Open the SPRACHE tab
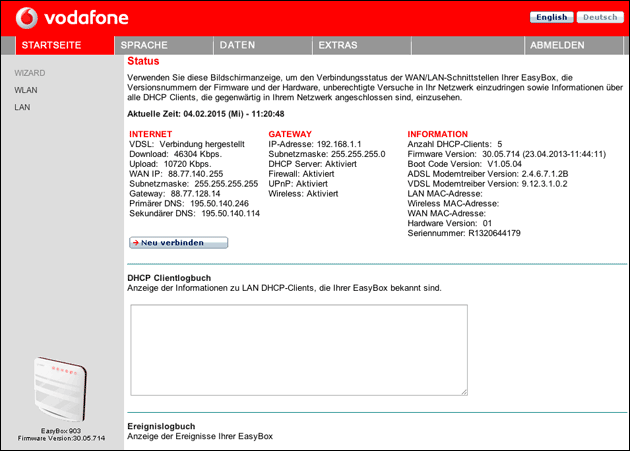Image resolution: width=630 pixels, height=451 pixels. (x=164, y=45)
